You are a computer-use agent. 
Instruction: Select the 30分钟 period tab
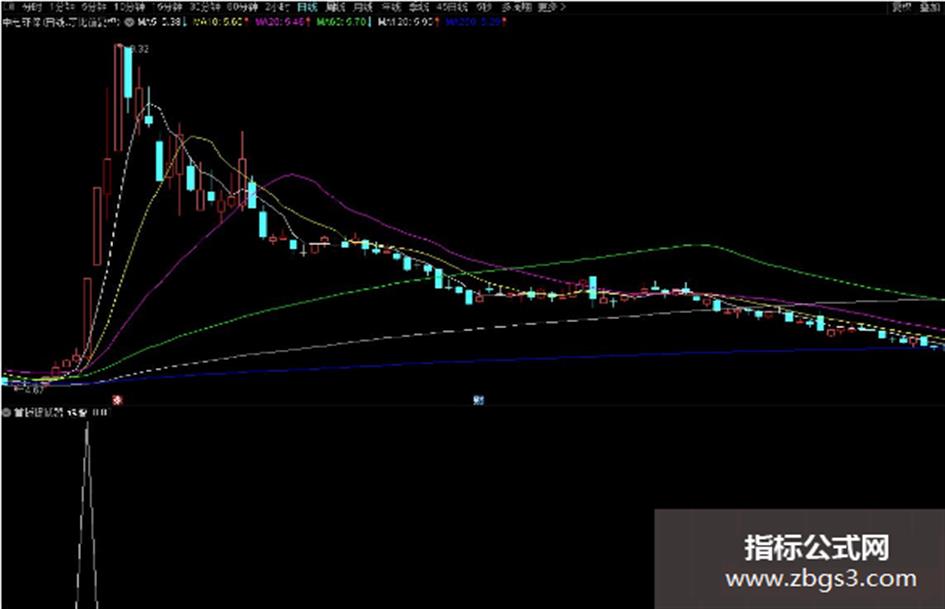[204, 7]
